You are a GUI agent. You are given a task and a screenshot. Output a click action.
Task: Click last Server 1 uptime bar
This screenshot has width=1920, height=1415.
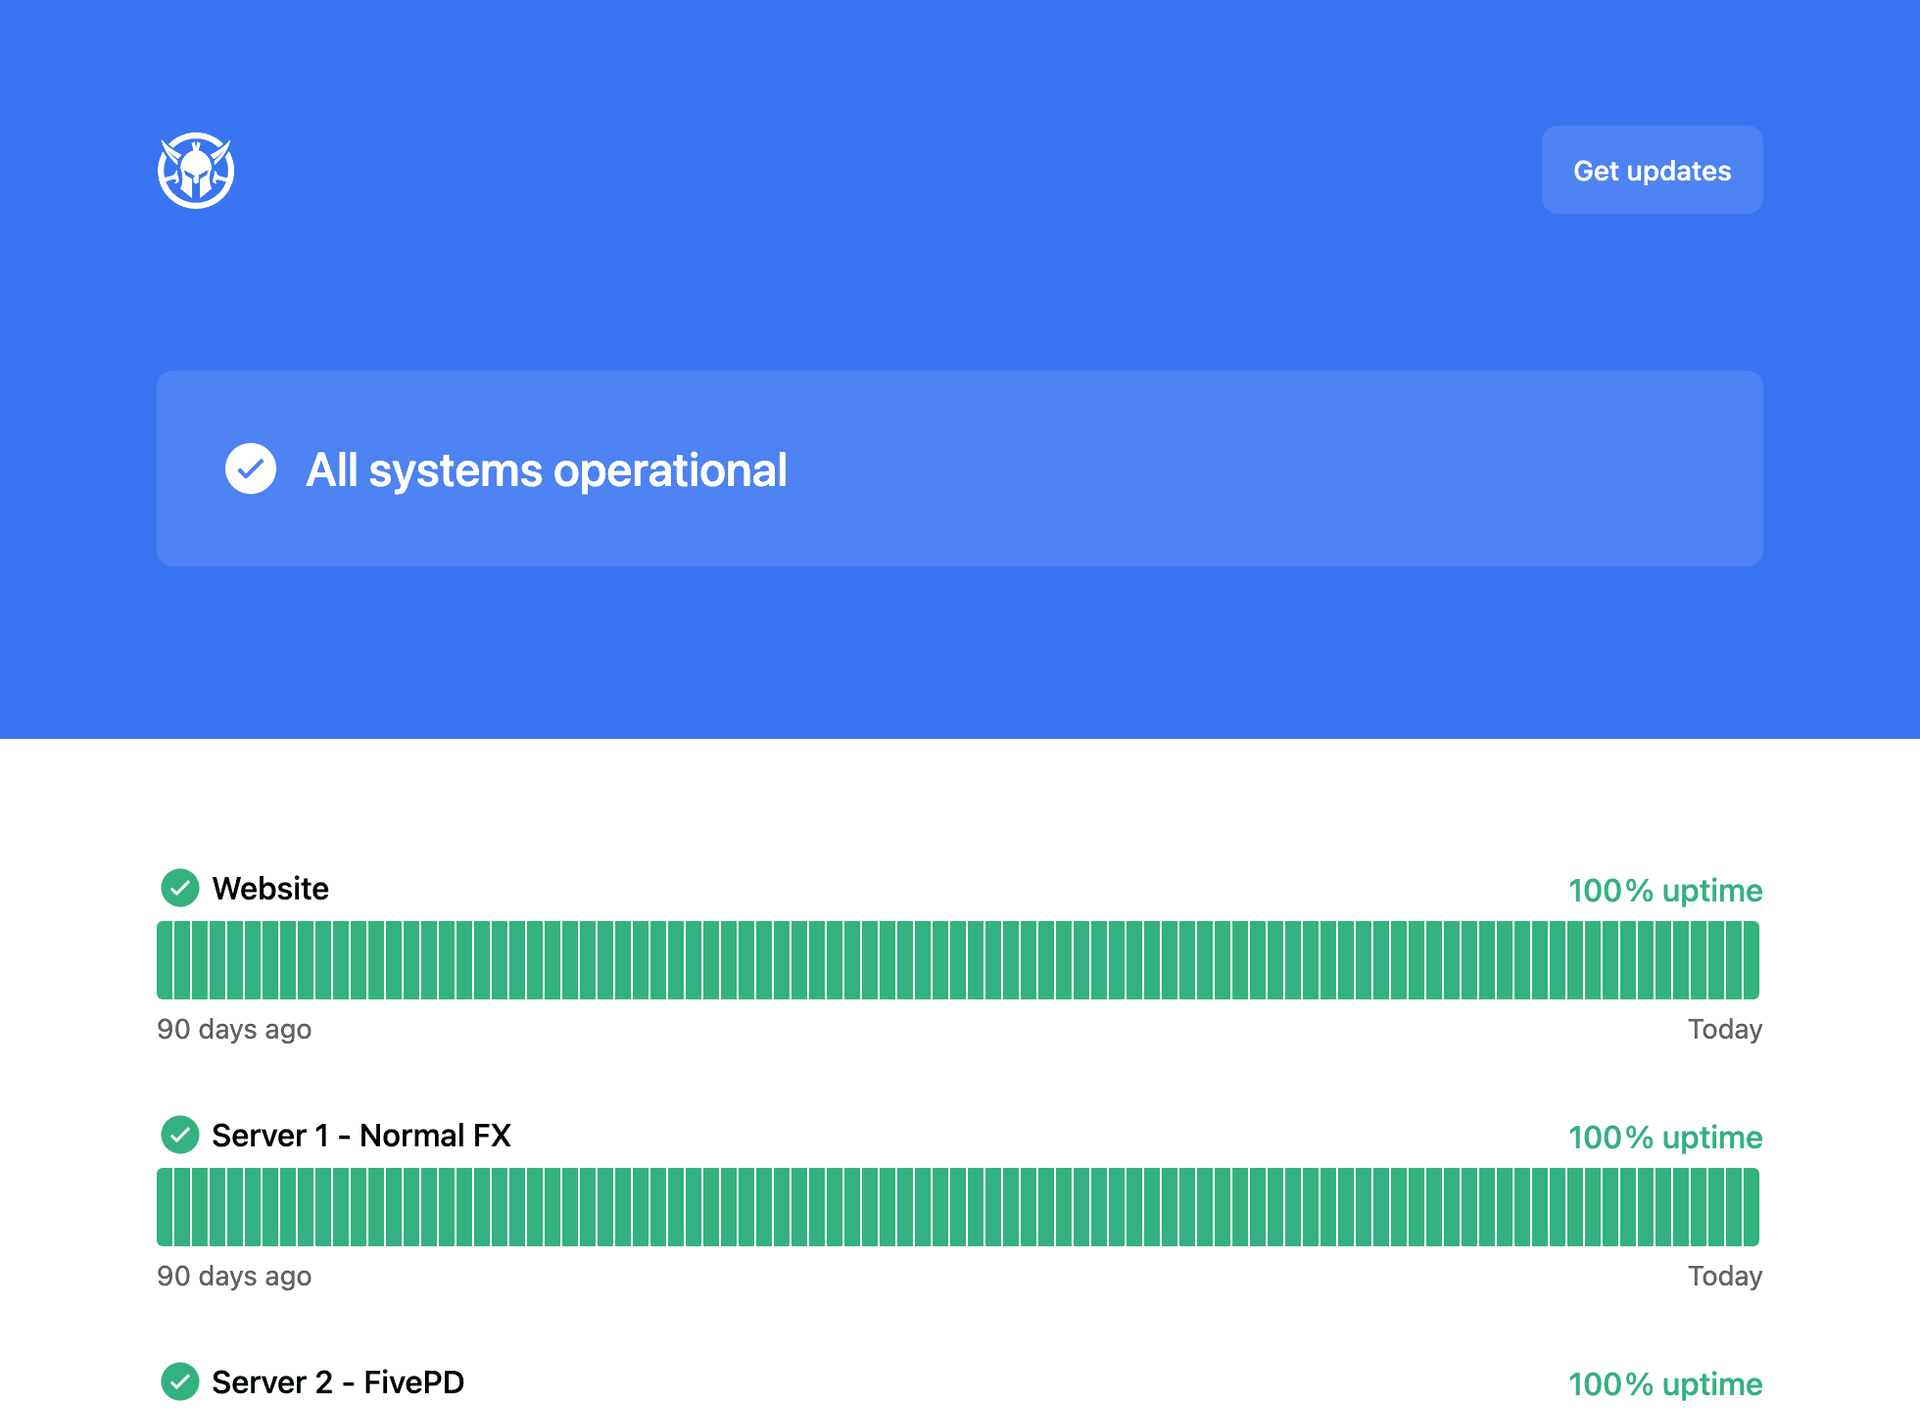coord(1751,1207)
